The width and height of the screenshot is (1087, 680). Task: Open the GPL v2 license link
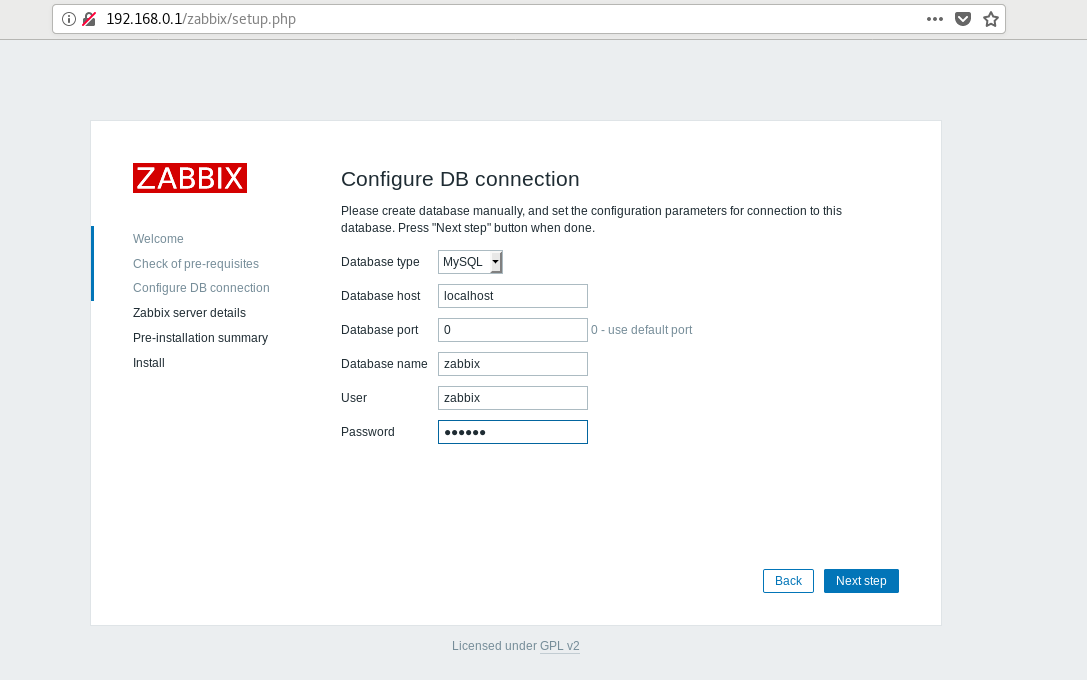(559, 646)
